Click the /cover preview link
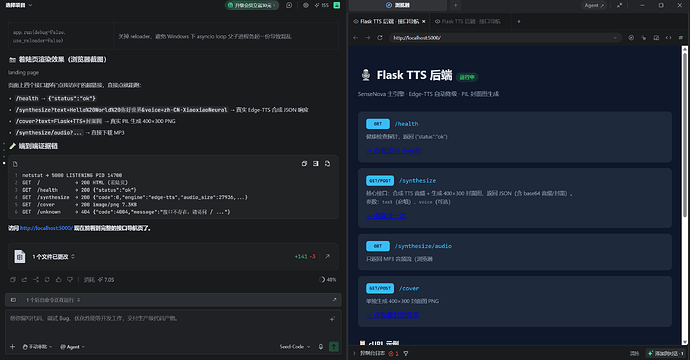This screenshot has height=360, width=690. pos(393,315)
